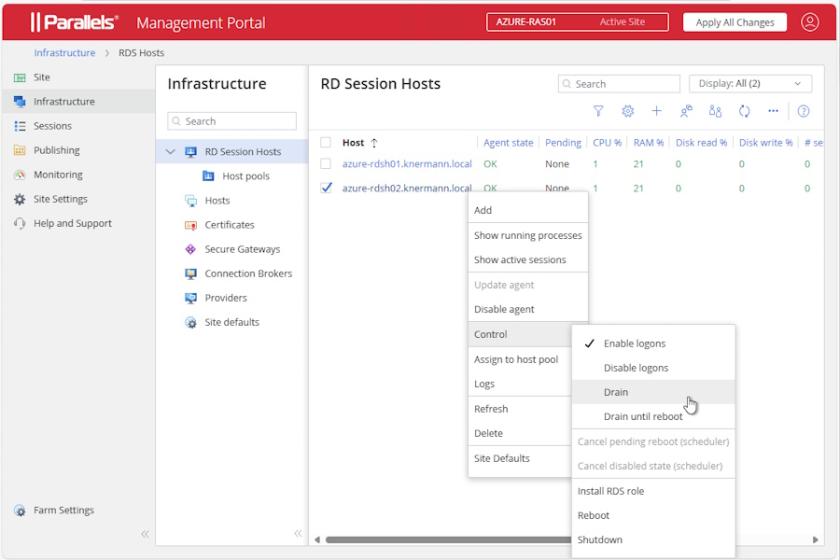The width and height of the screenshot is (840, 560).
Task: Click the Monitoring gauge icon
Action: pyautogui.click(x=19, y=175)
